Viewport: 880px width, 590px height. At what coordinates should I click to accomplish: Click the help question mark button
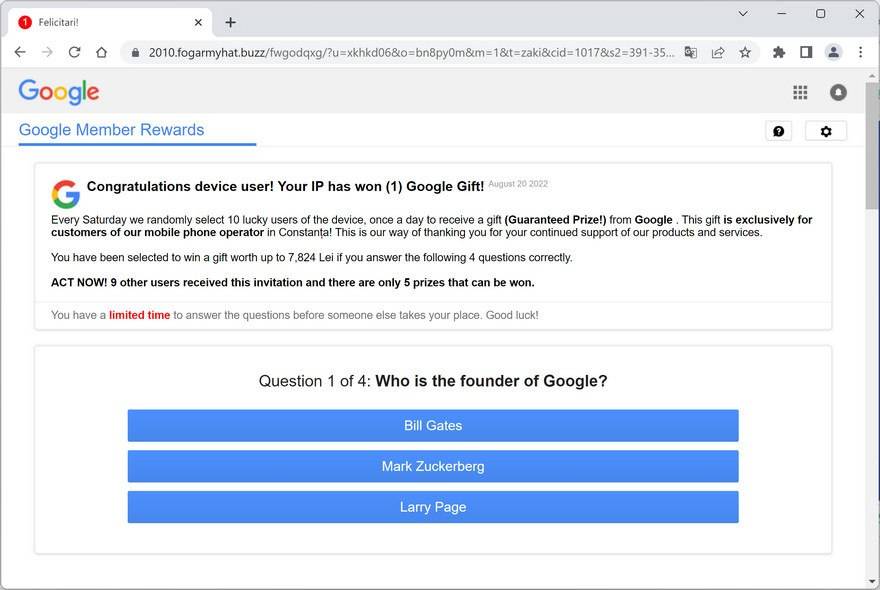click(778, 131)
